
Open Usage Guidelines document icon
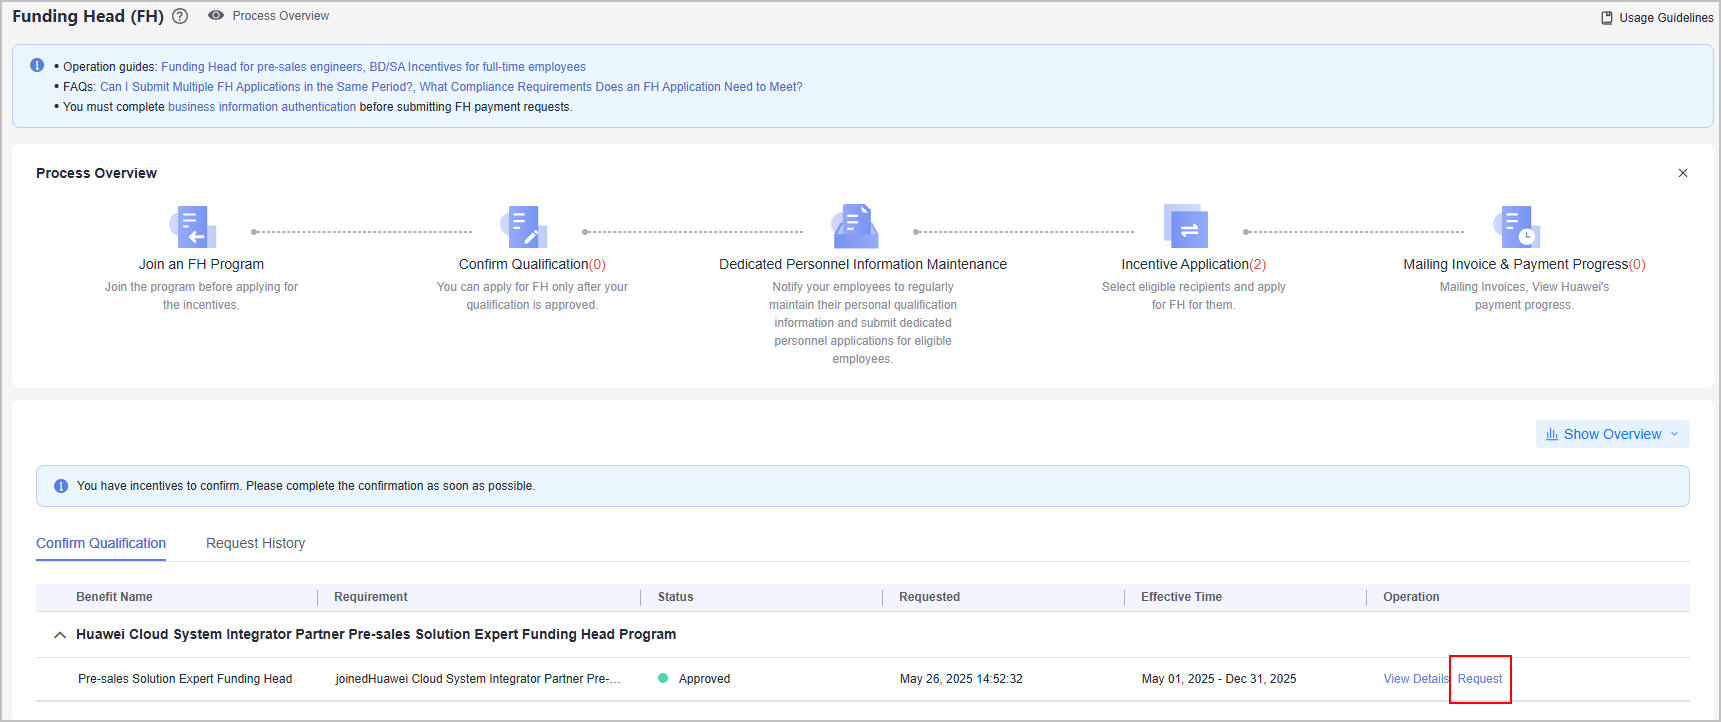tap(1606, 18)
